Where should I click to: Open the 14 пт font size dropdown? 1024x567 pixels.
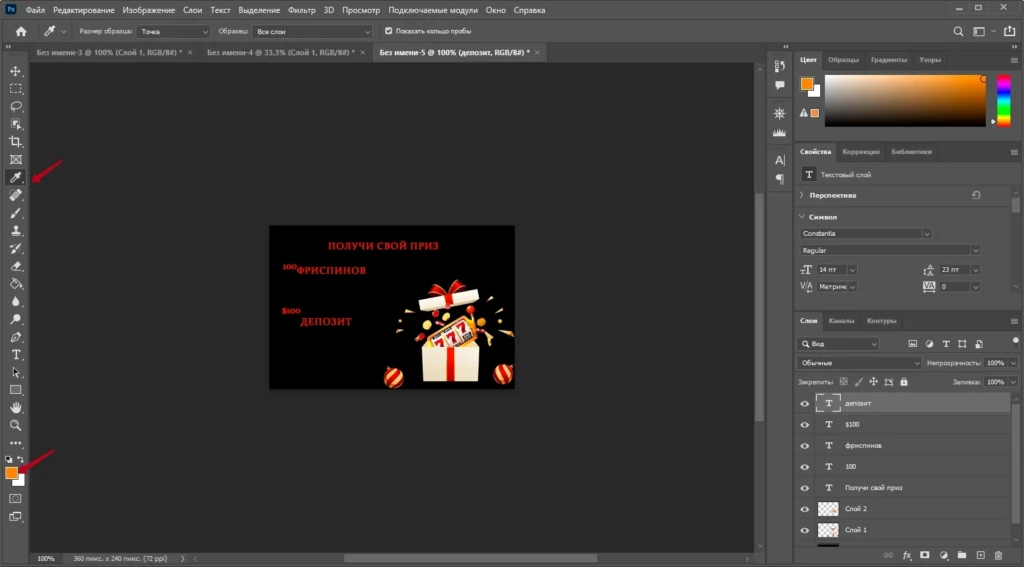[852, 270]
